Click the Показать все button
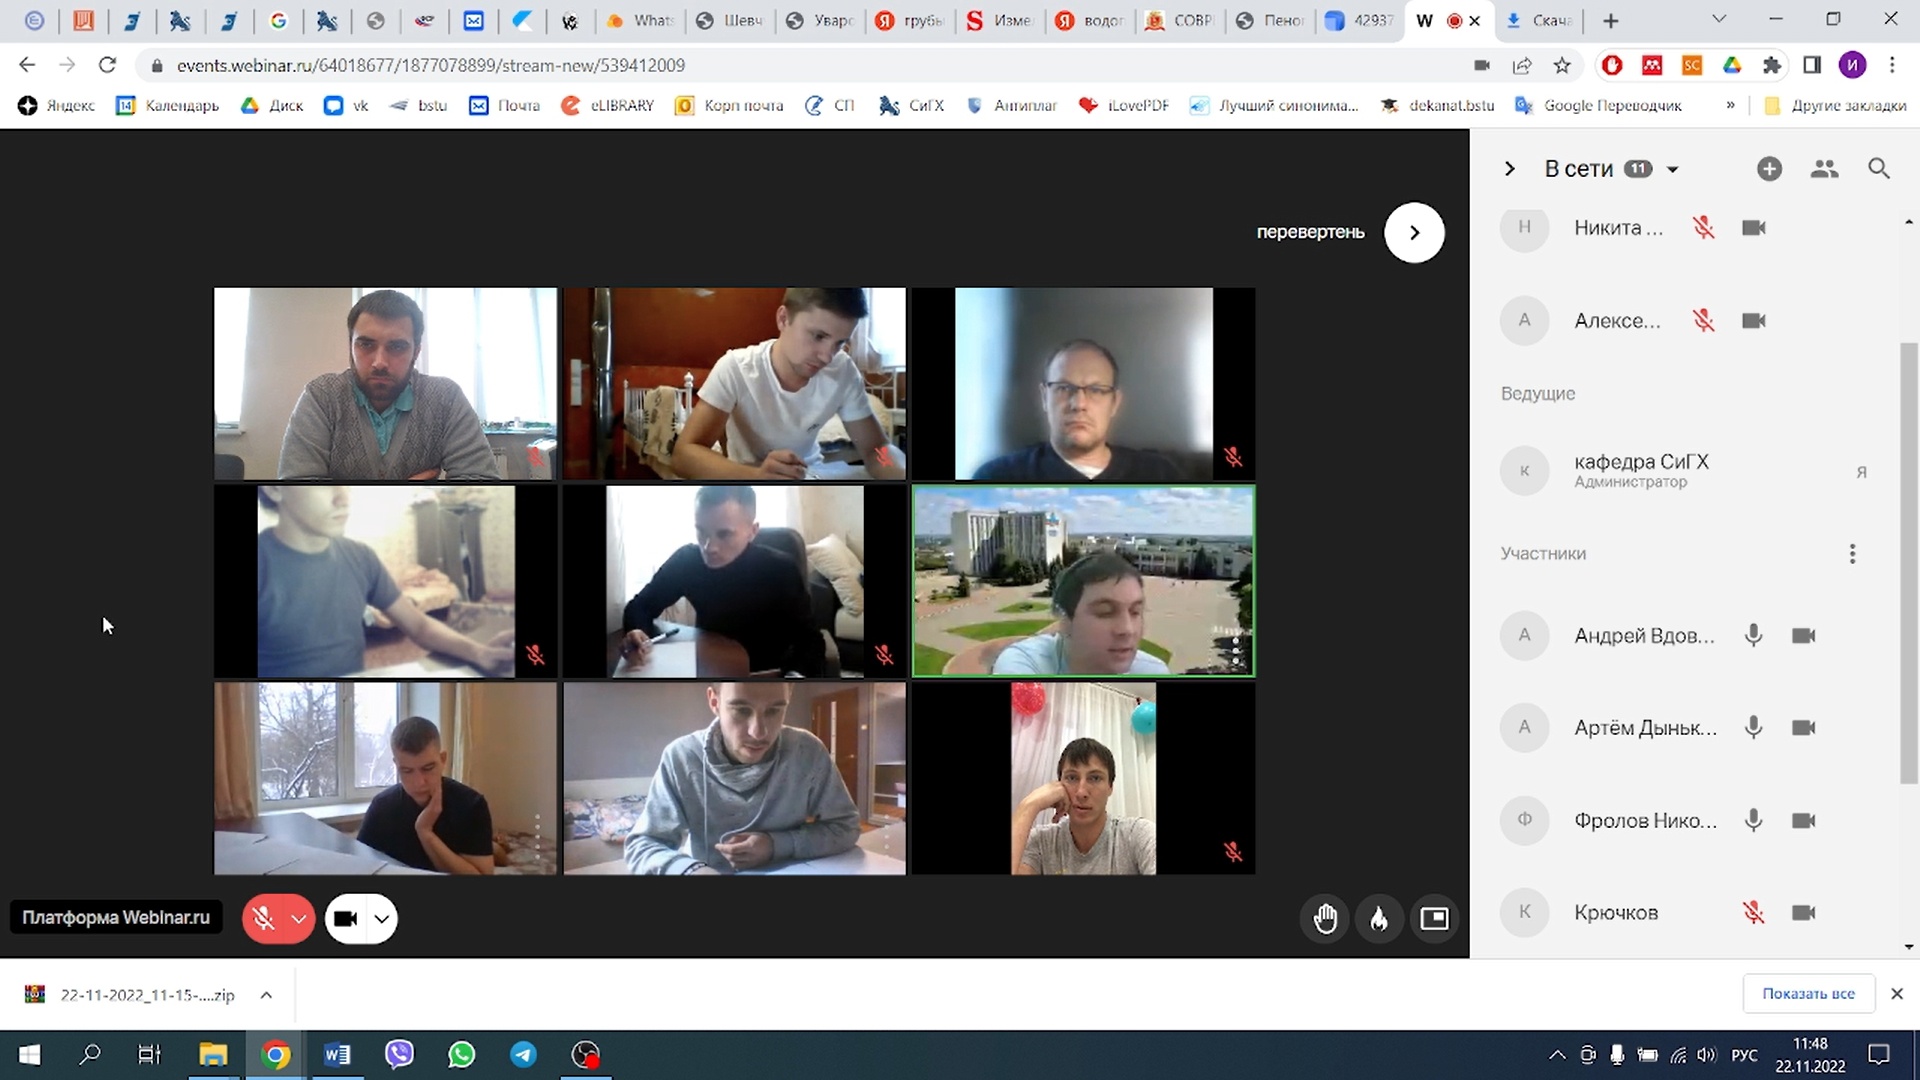Viewport: 1920px width, 1080px height. click(1807, 993)
